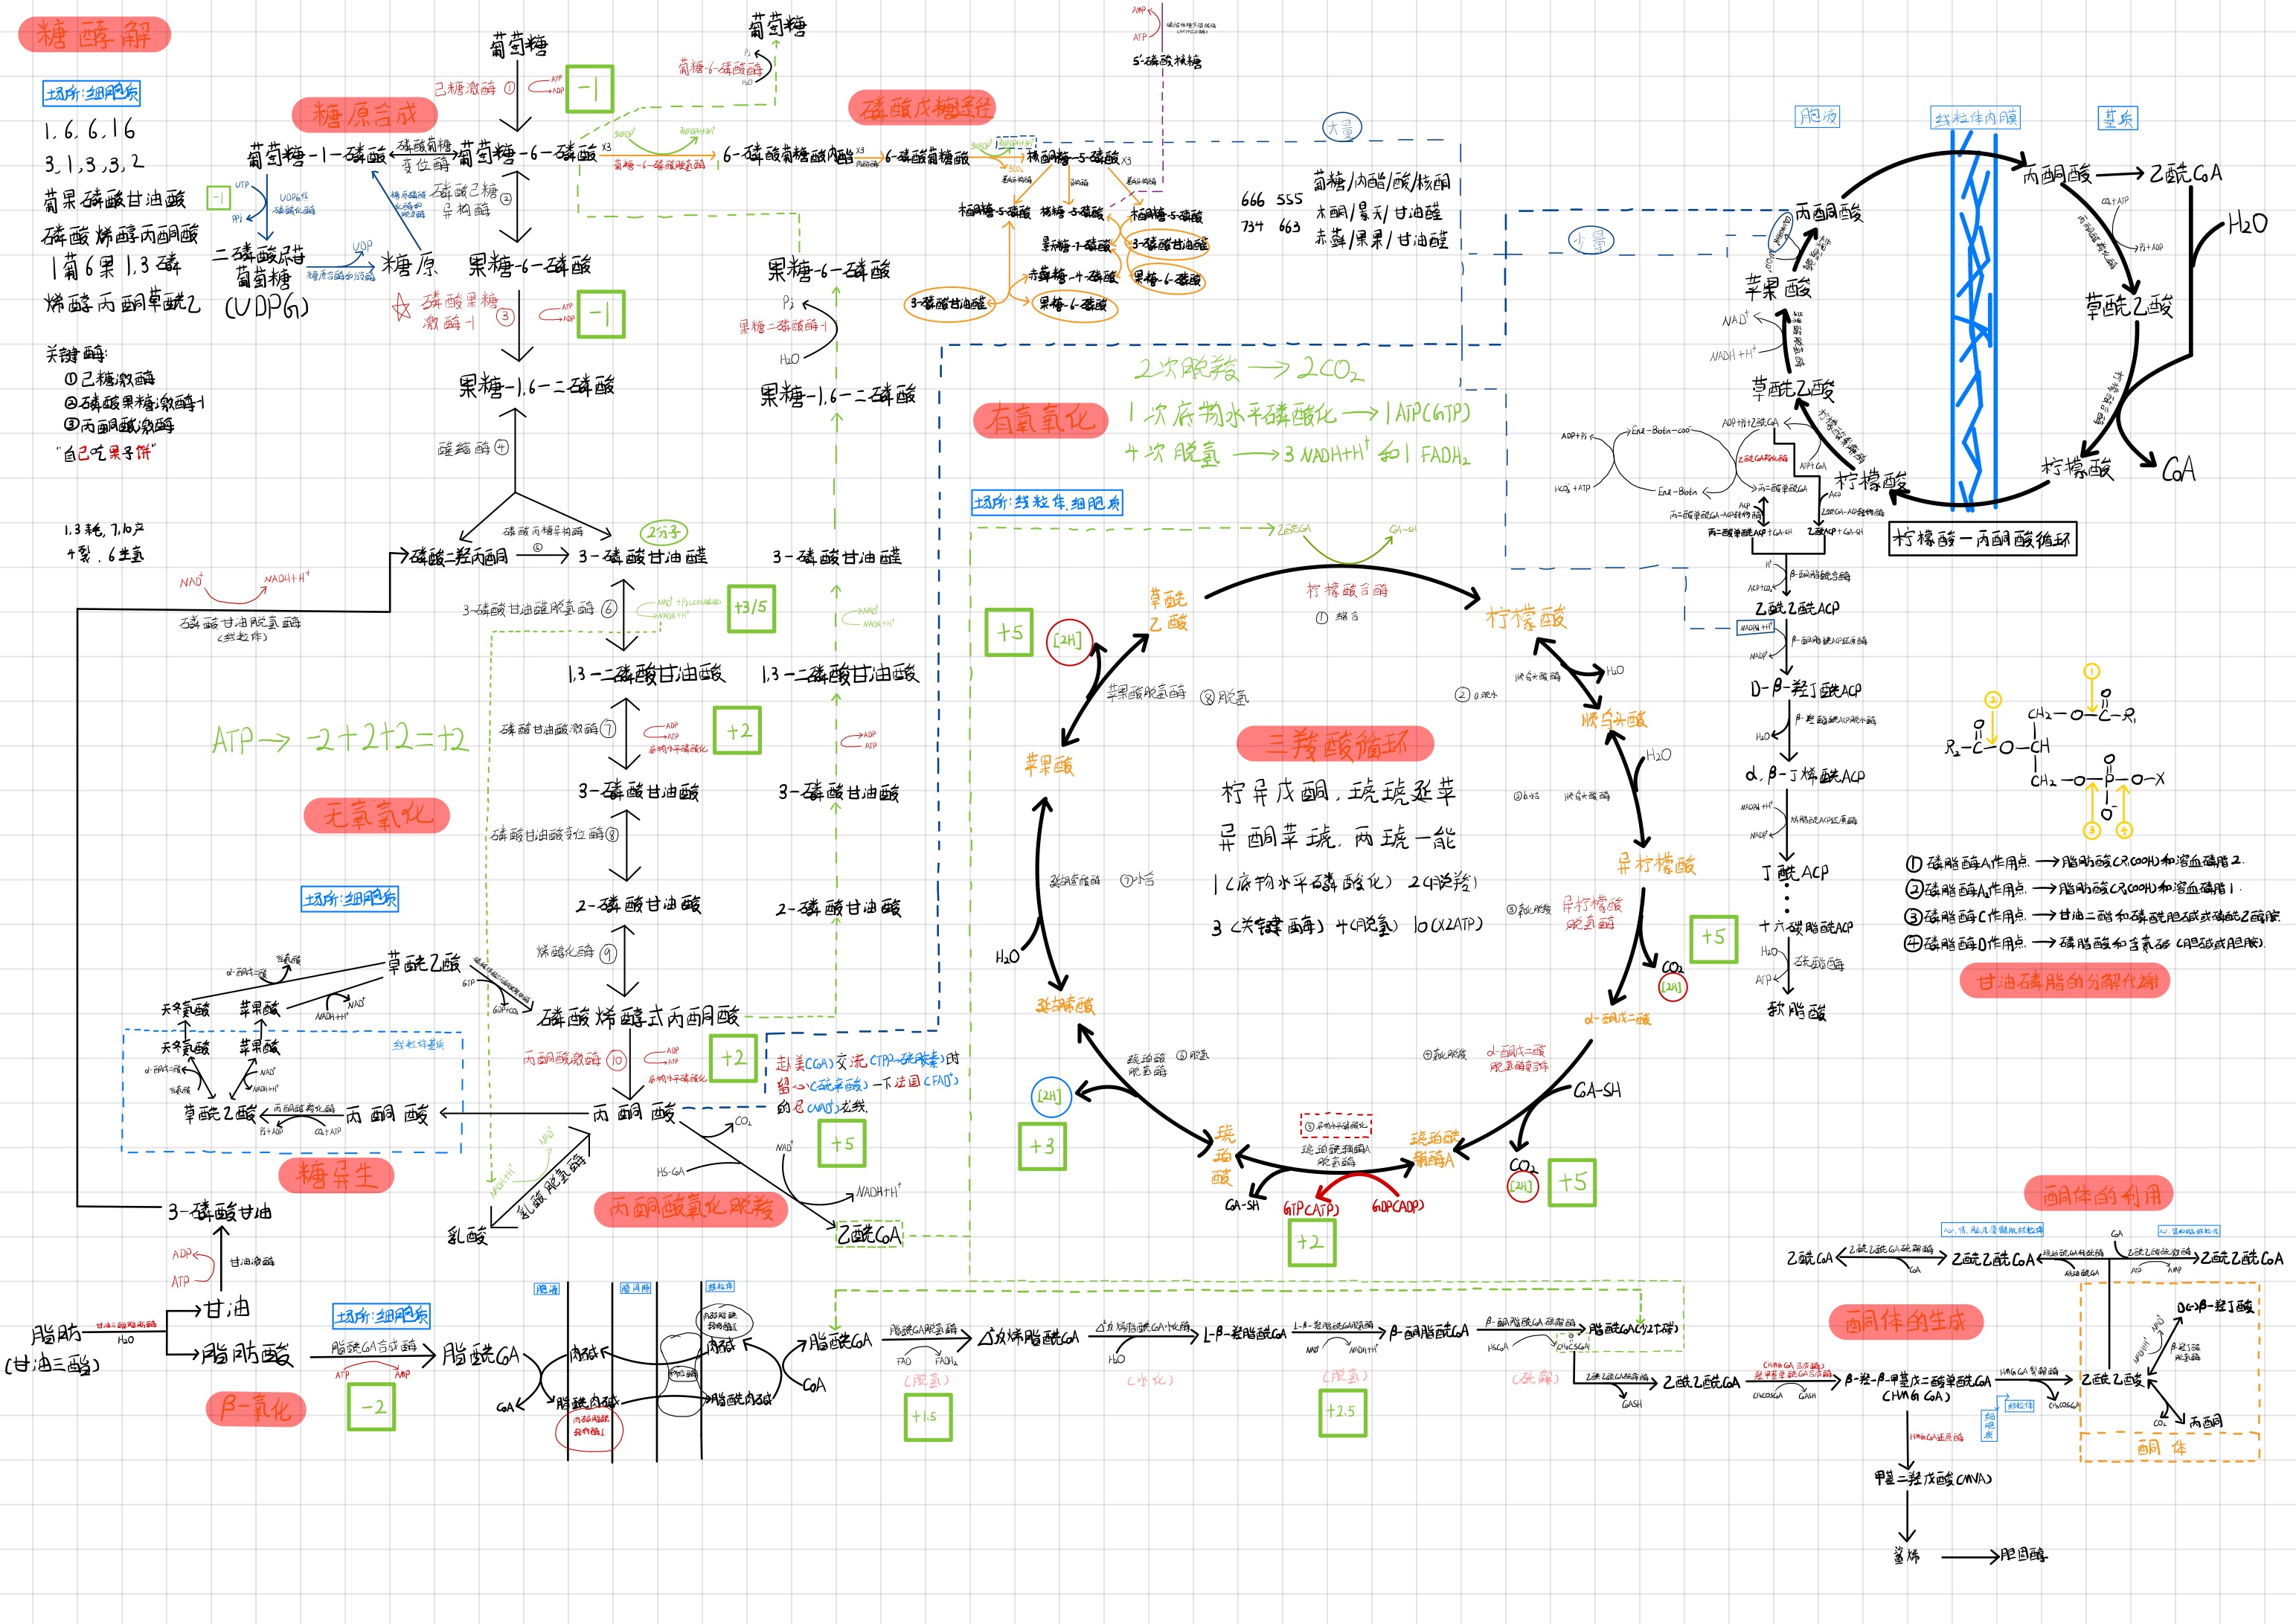
Task: Click the red circled 肉碱脂酰转移酶I label
Action: 589,1425
